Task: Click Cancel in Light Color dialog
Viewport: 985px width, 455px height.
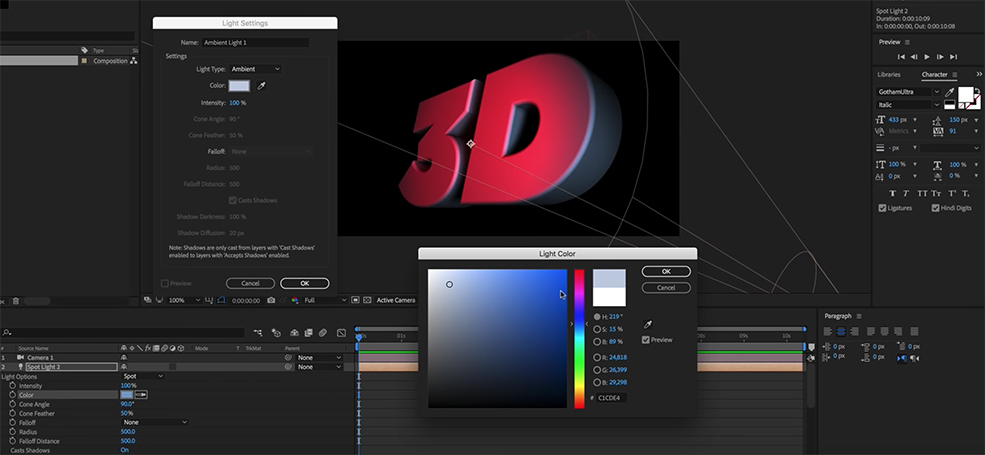Action: tap(666, 287)
